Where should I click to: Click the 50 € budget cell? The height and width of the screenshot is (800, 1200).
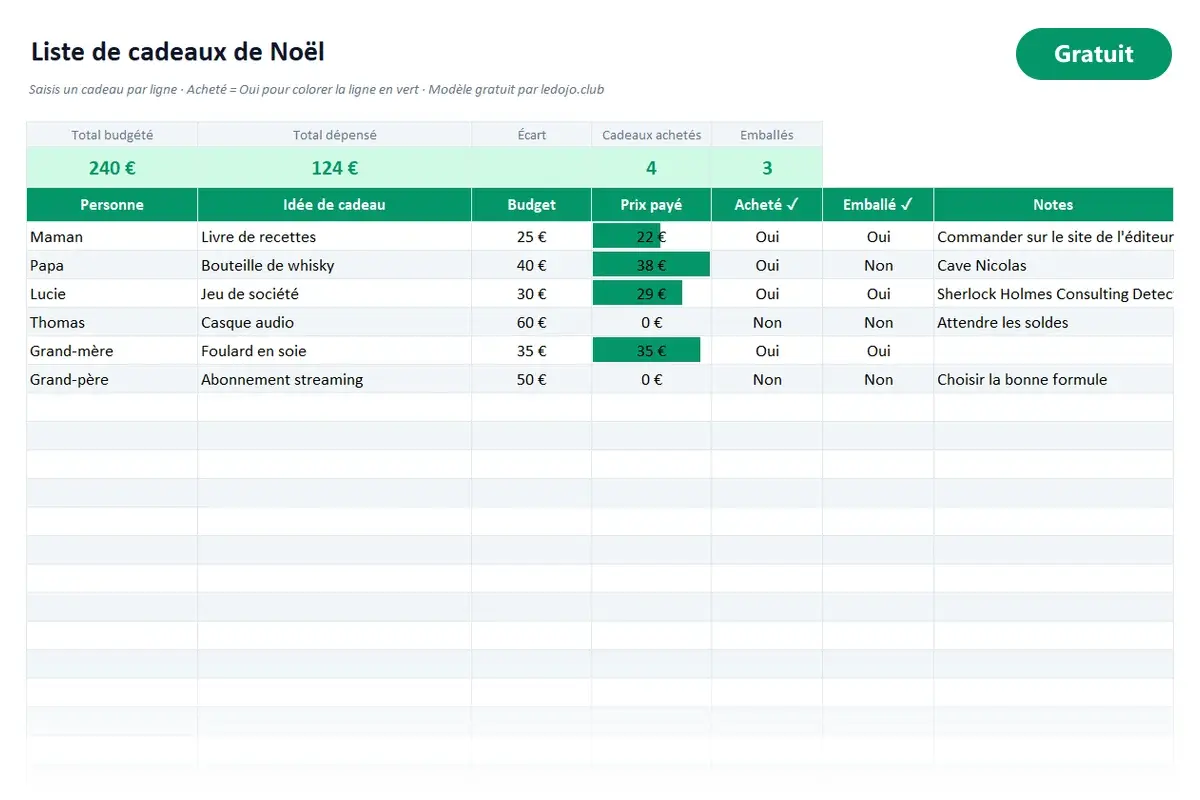tap(531, 379)
